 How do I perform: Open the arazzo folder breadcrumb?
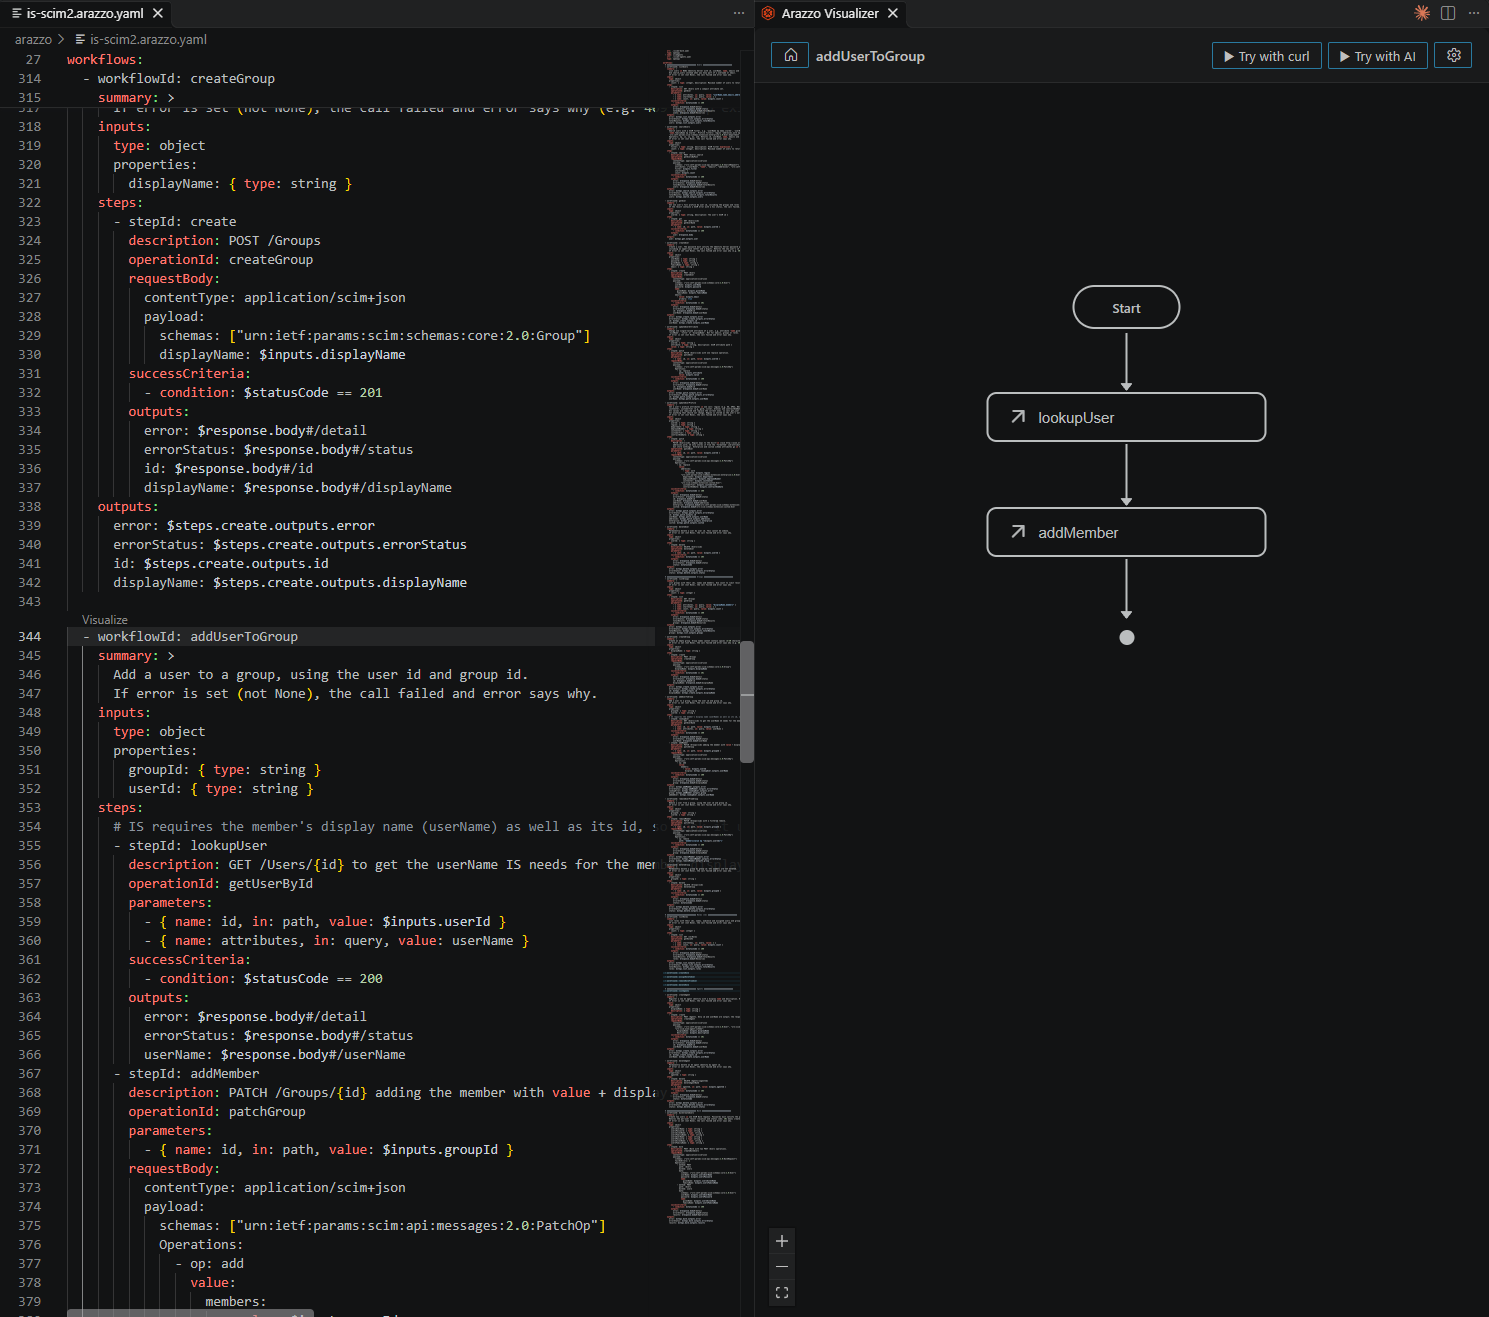point(33,39)
